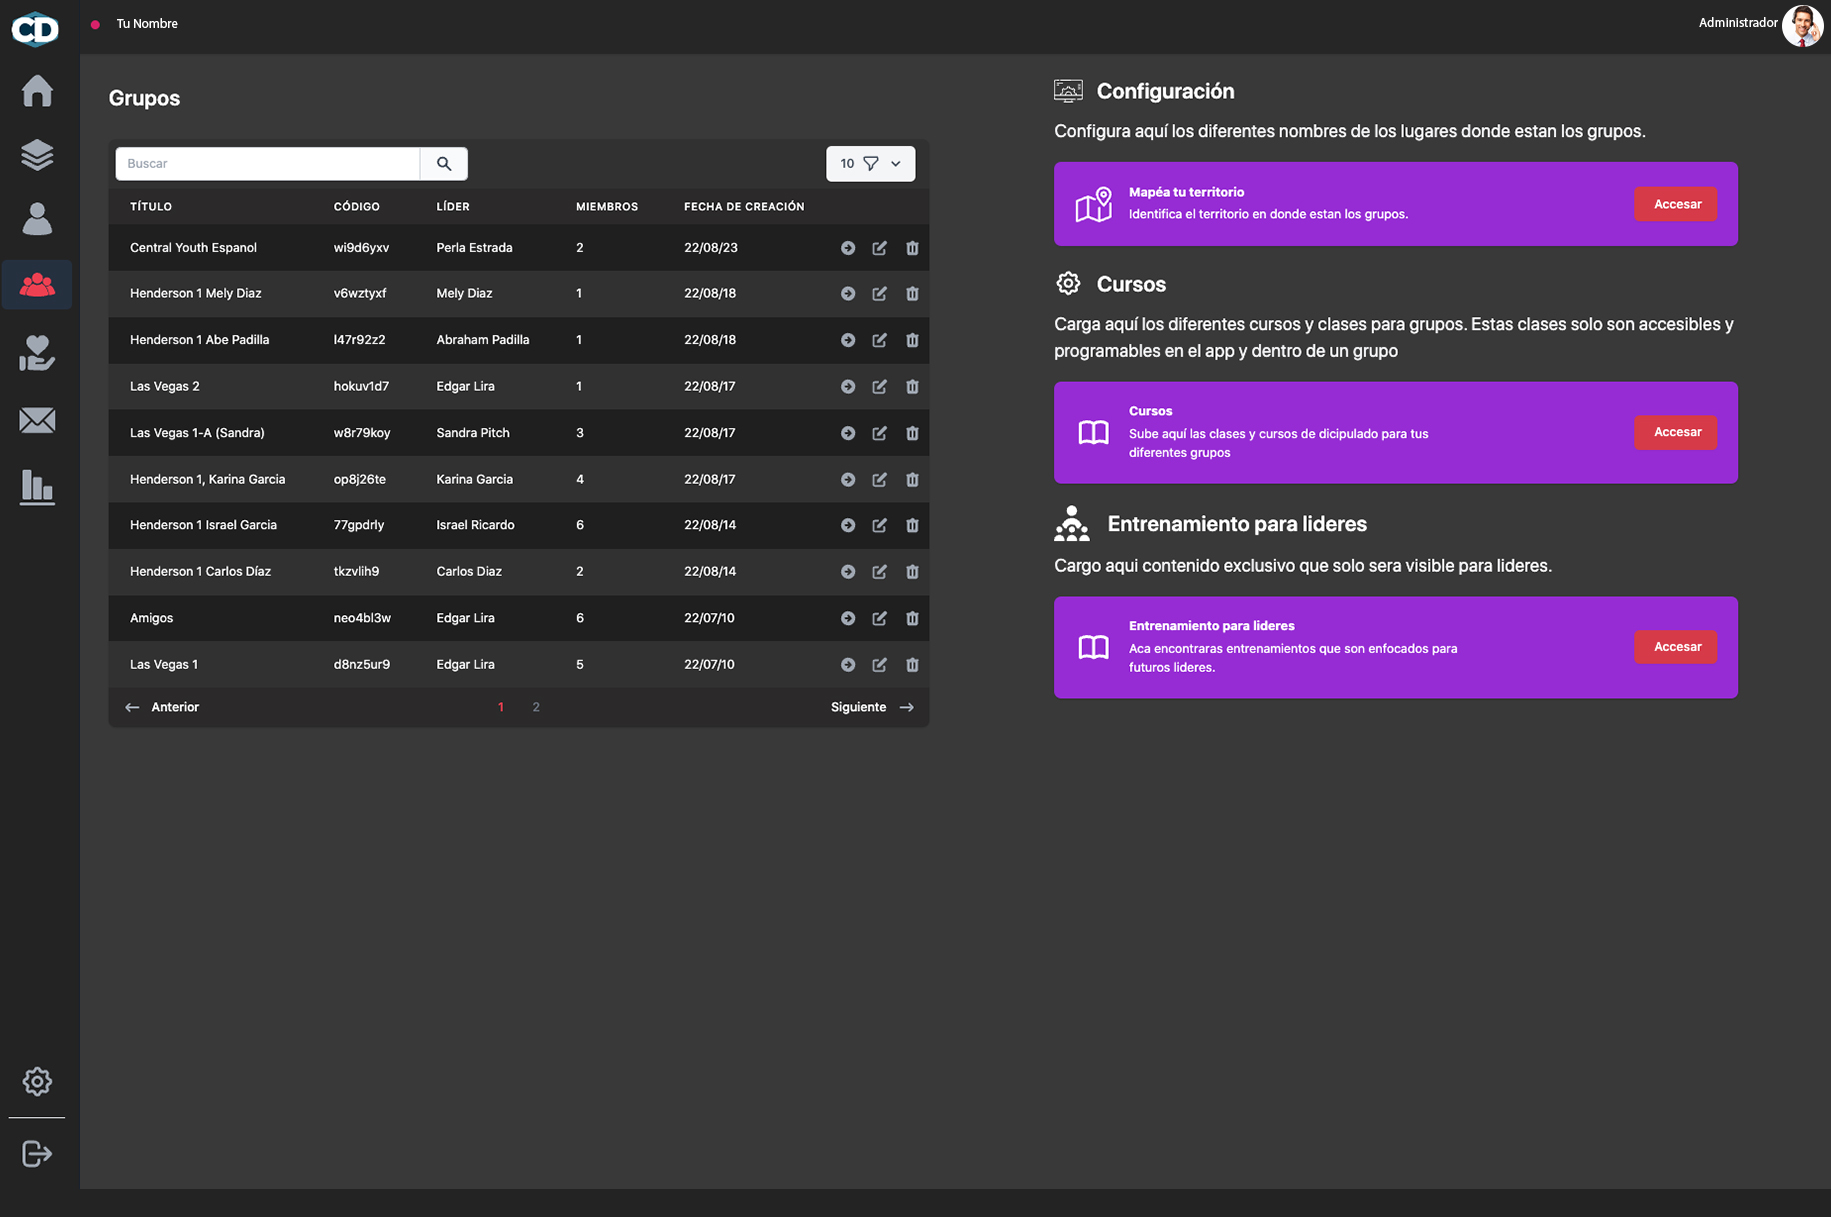Click inside the Buscar search field

pos(268,164)
